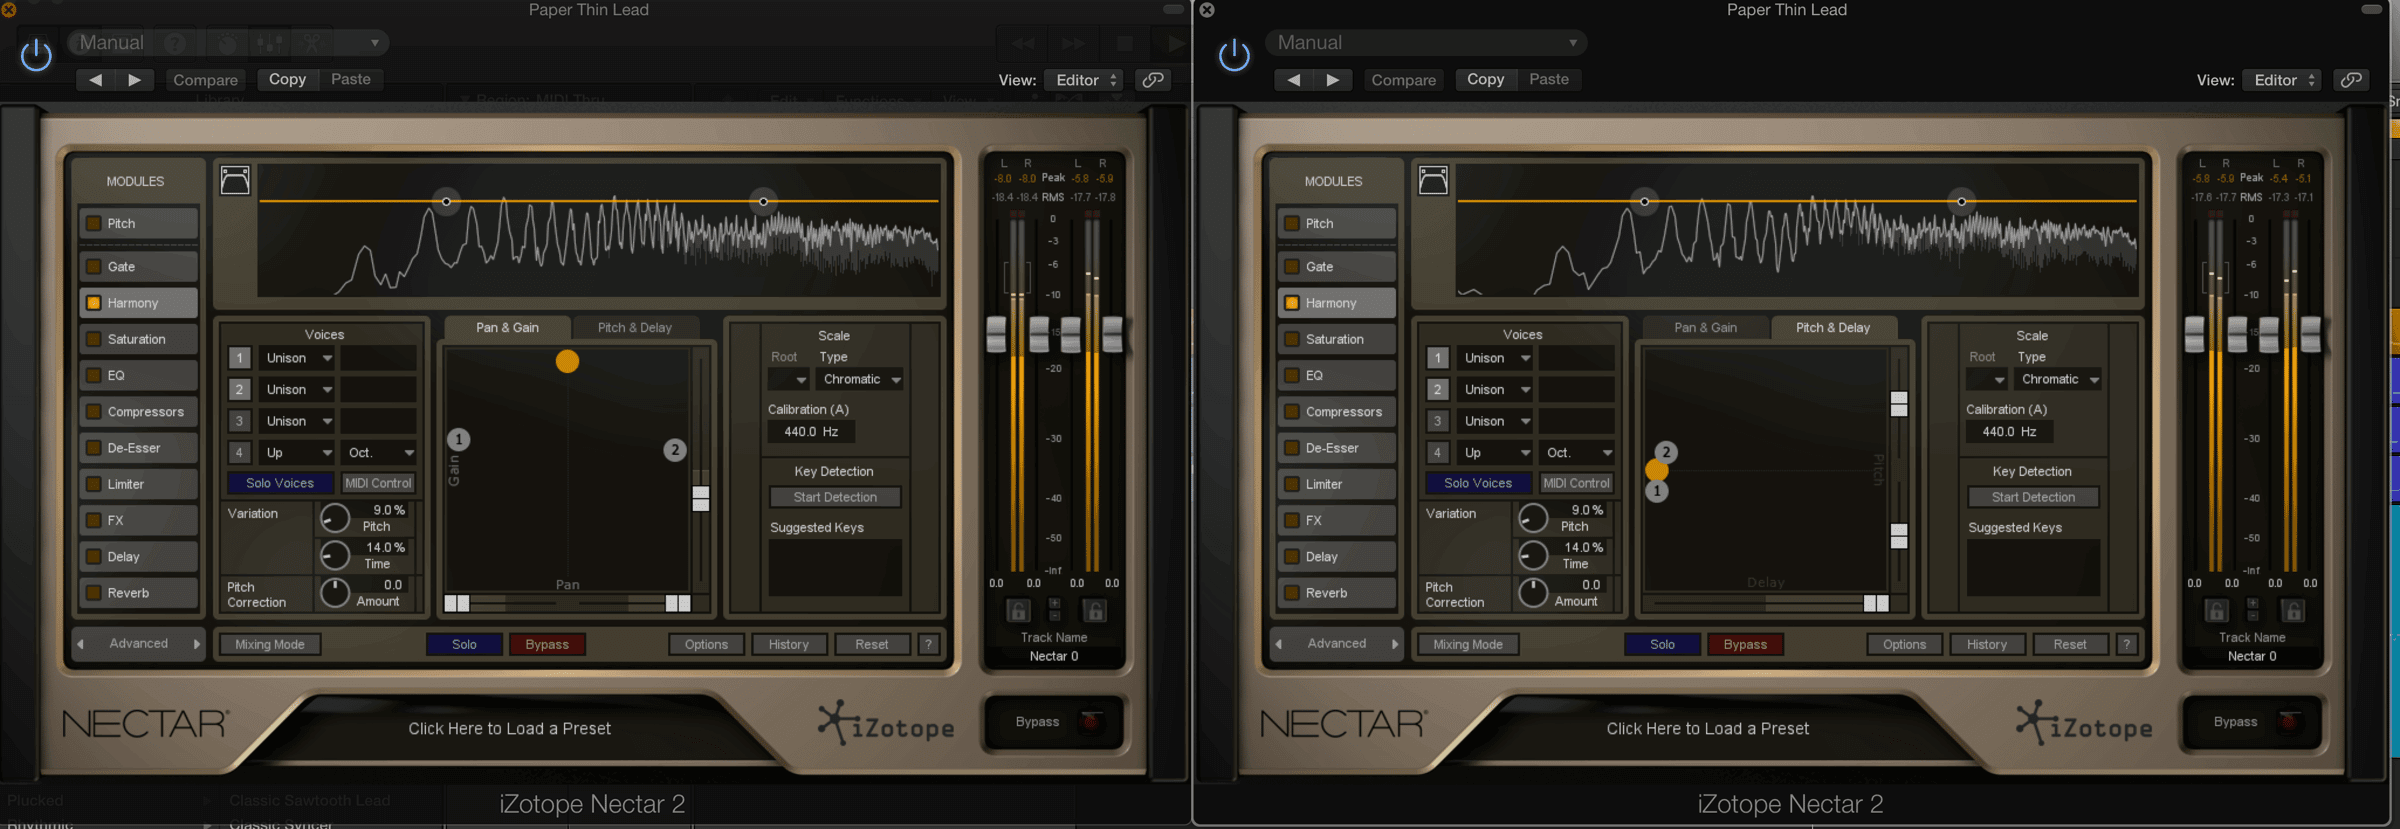The image size is (2400, 829).
Task: Click MIDI Control button in right window
Action: 1576,483
